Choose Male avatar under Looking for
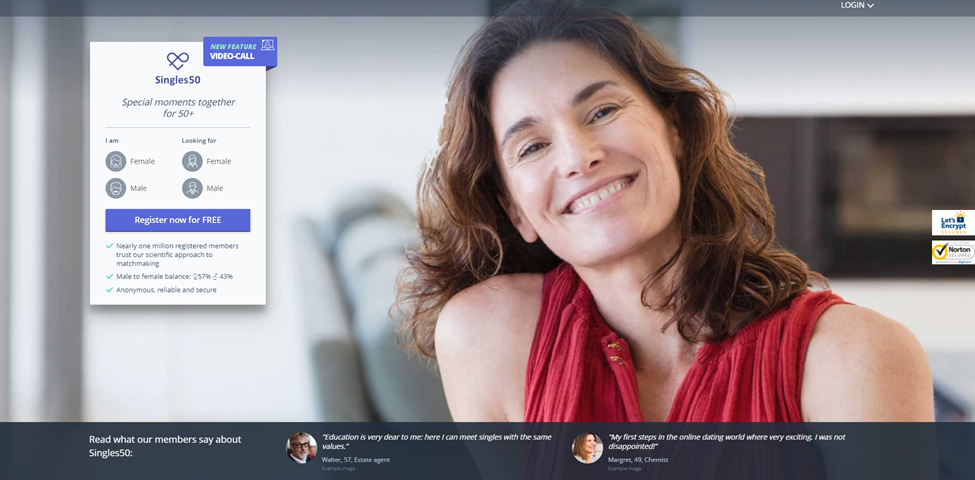Image resolution: width=975 pixels, height=480 pixels. pyautogui.click(x=192, y=188)
